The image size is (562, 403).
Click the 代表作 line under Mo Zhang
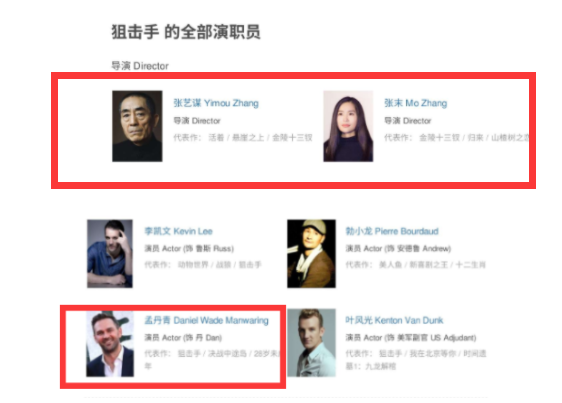(457, 138)
